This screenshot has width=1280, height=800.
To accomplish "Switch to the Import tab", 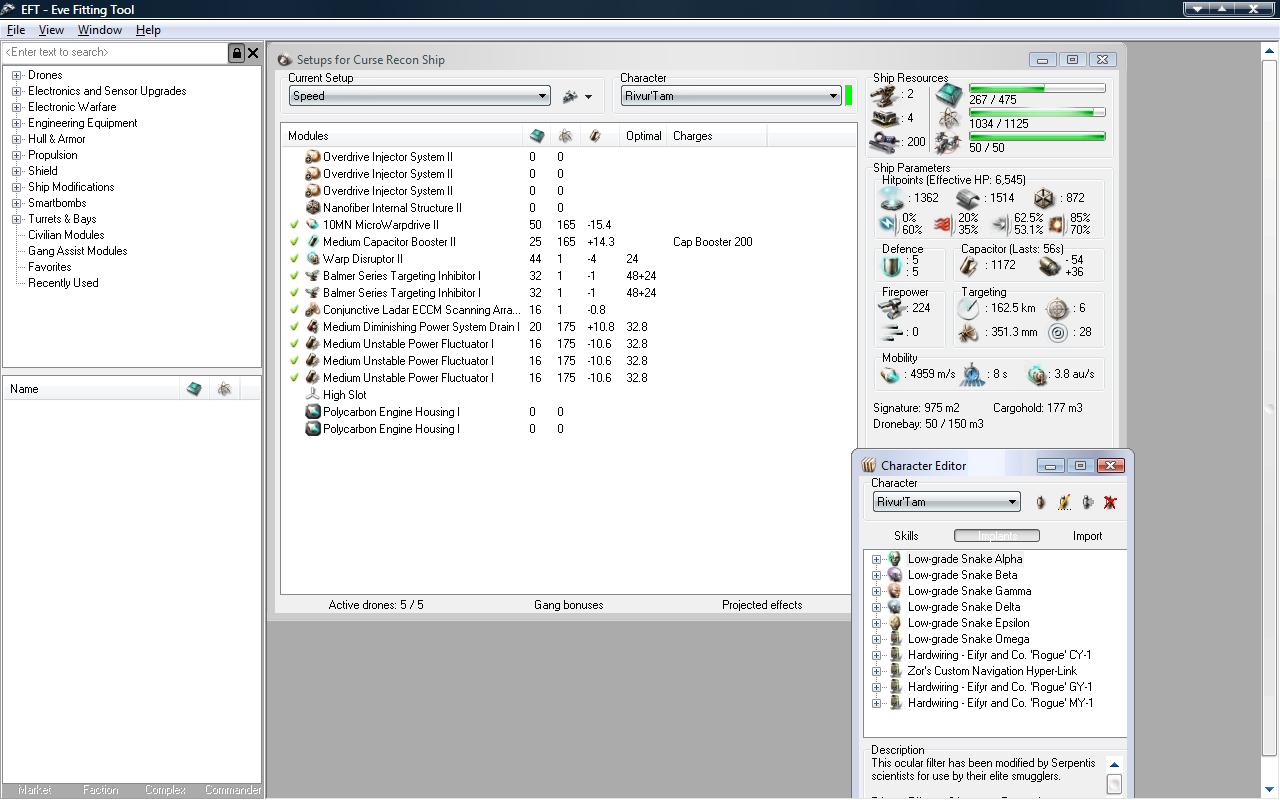I will (x=1087, y=536).
